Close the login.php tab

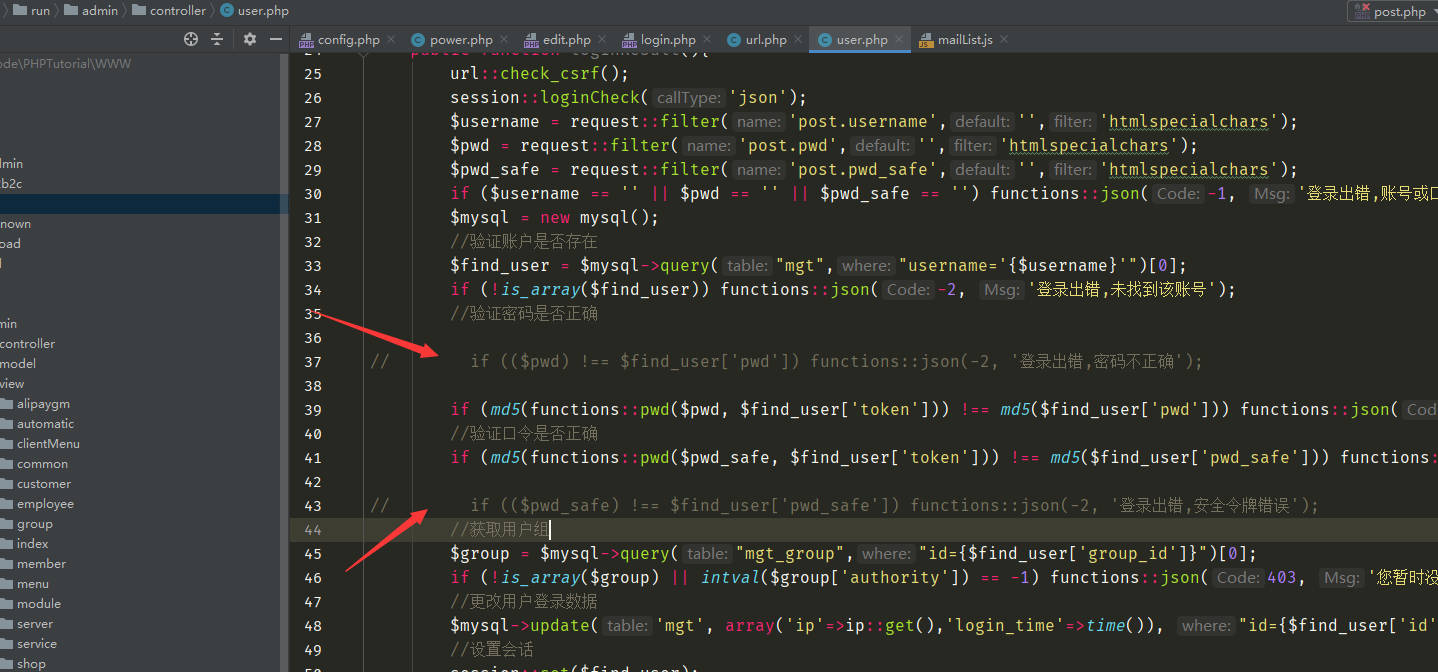[707, 40]
